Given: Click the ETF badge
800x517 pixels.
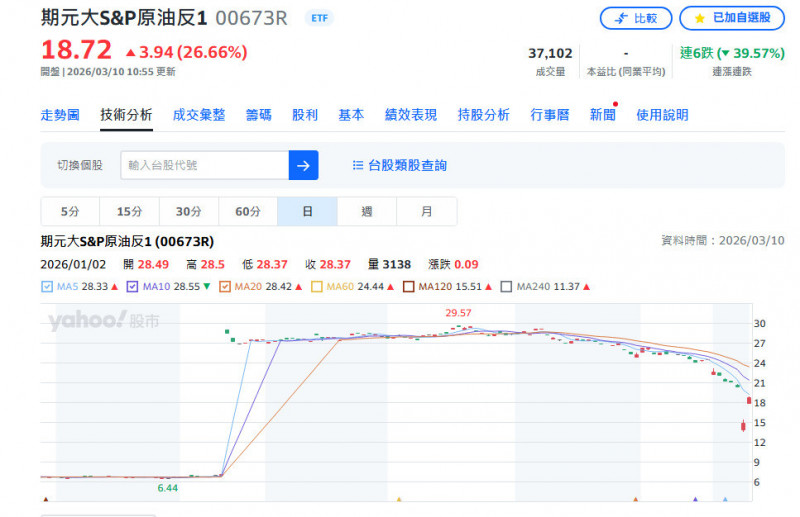Looking at the screenshot, I should click(x=319, y=18).
